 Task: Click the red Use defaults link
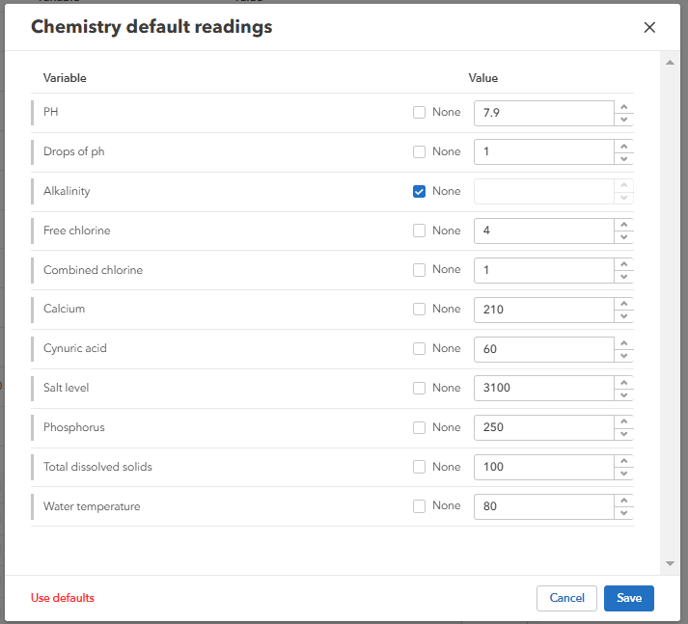pyautogui.click(x=62, y=598)
